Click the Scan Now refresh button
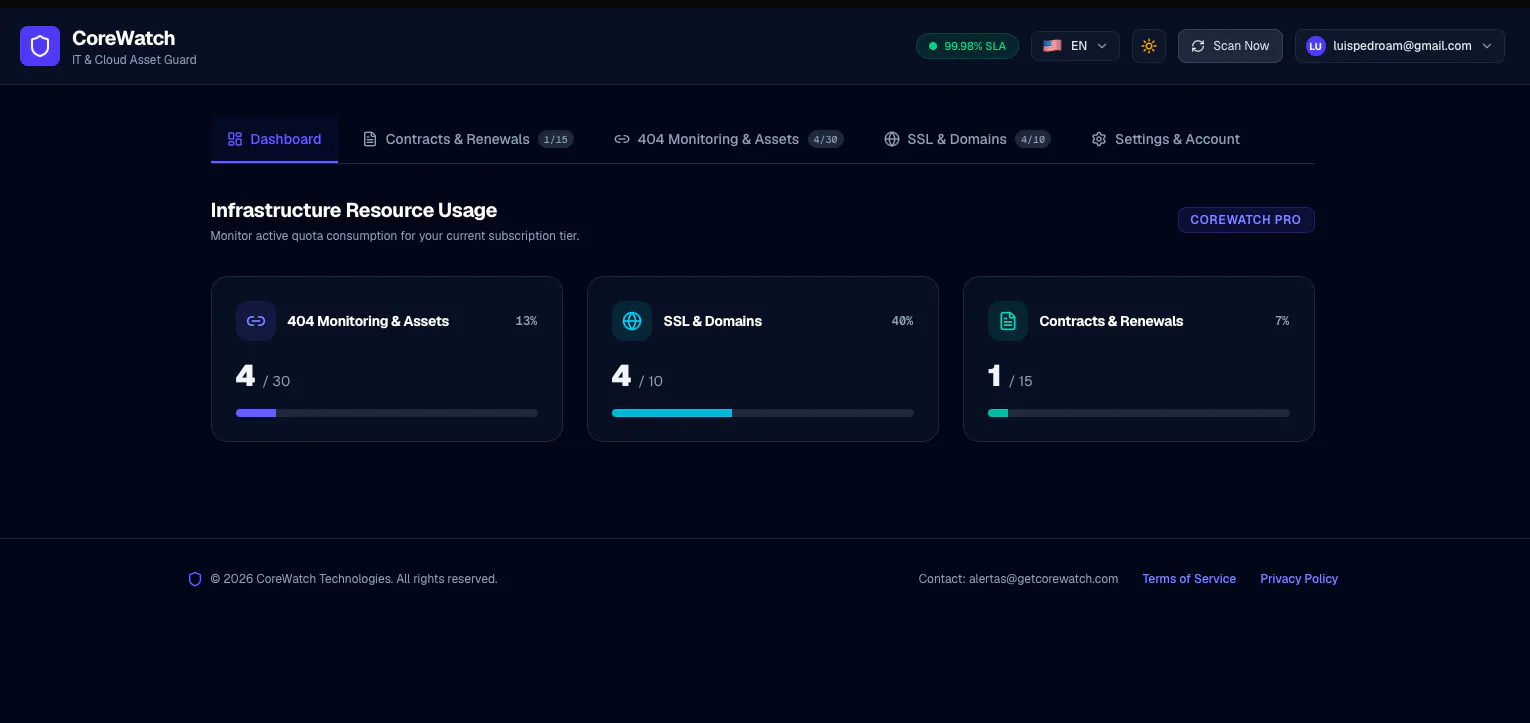 pyautogui.click(x=1230, y=46)
